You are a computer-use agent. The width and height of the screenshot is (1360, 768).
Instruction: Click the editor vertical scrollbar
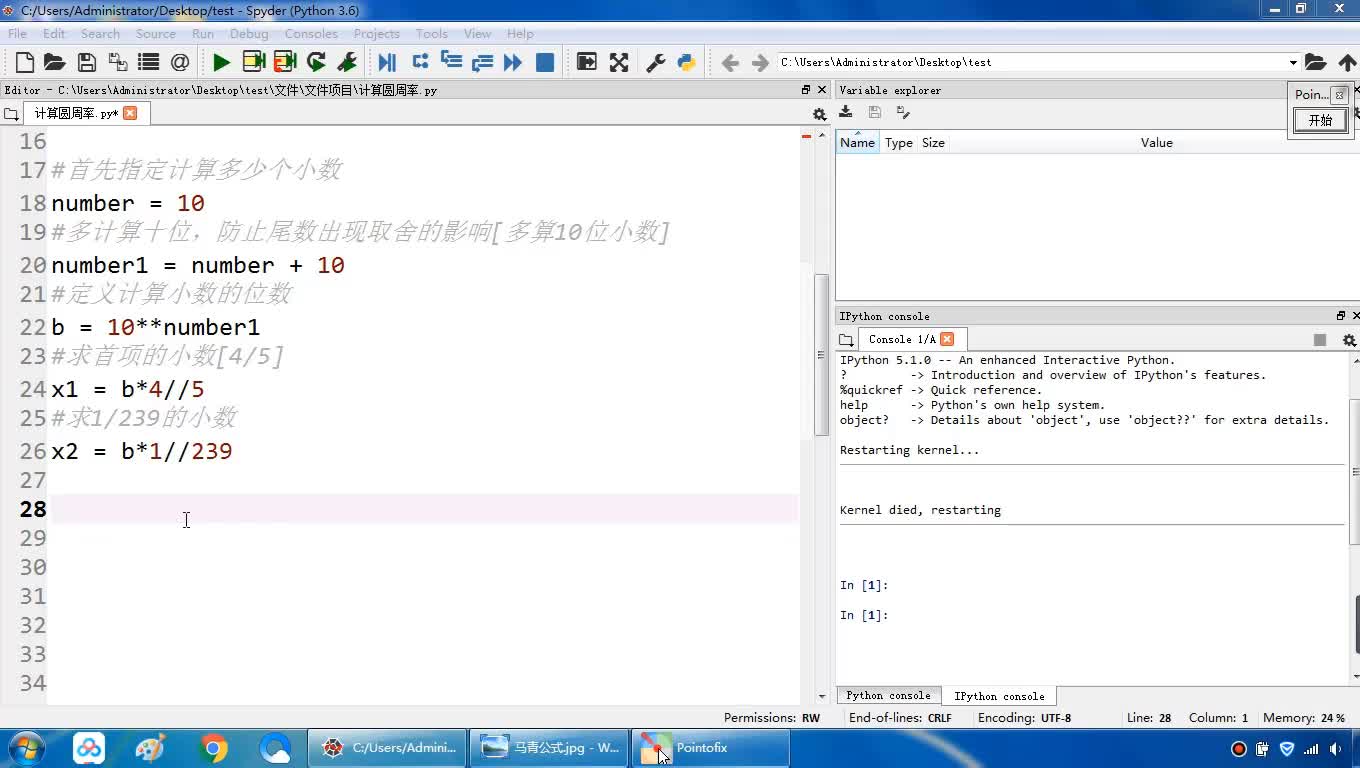point(821,350)
